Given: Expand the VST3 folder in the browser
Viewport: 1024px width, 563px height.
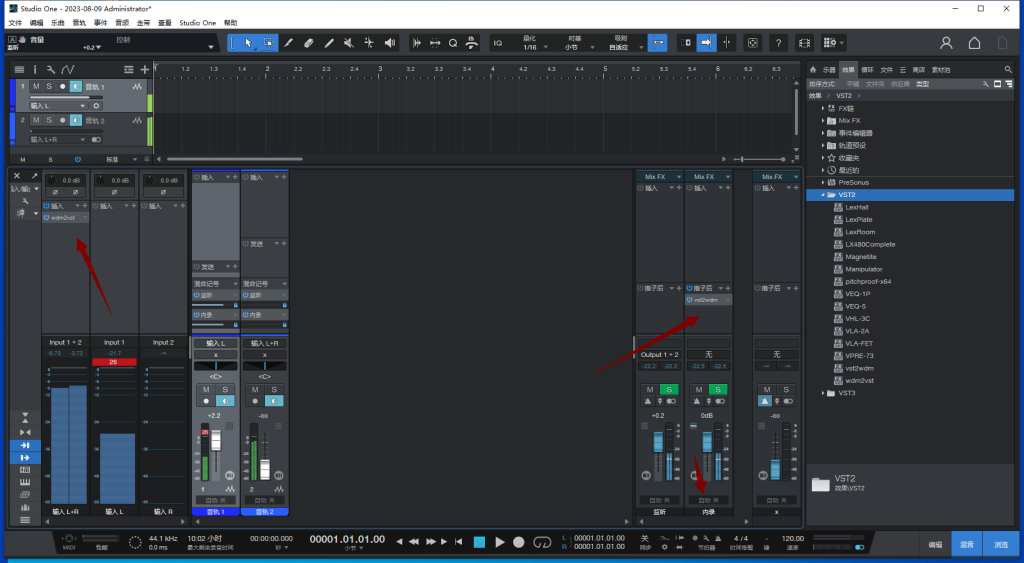Looking at the screenshot, I should [823, 393].
